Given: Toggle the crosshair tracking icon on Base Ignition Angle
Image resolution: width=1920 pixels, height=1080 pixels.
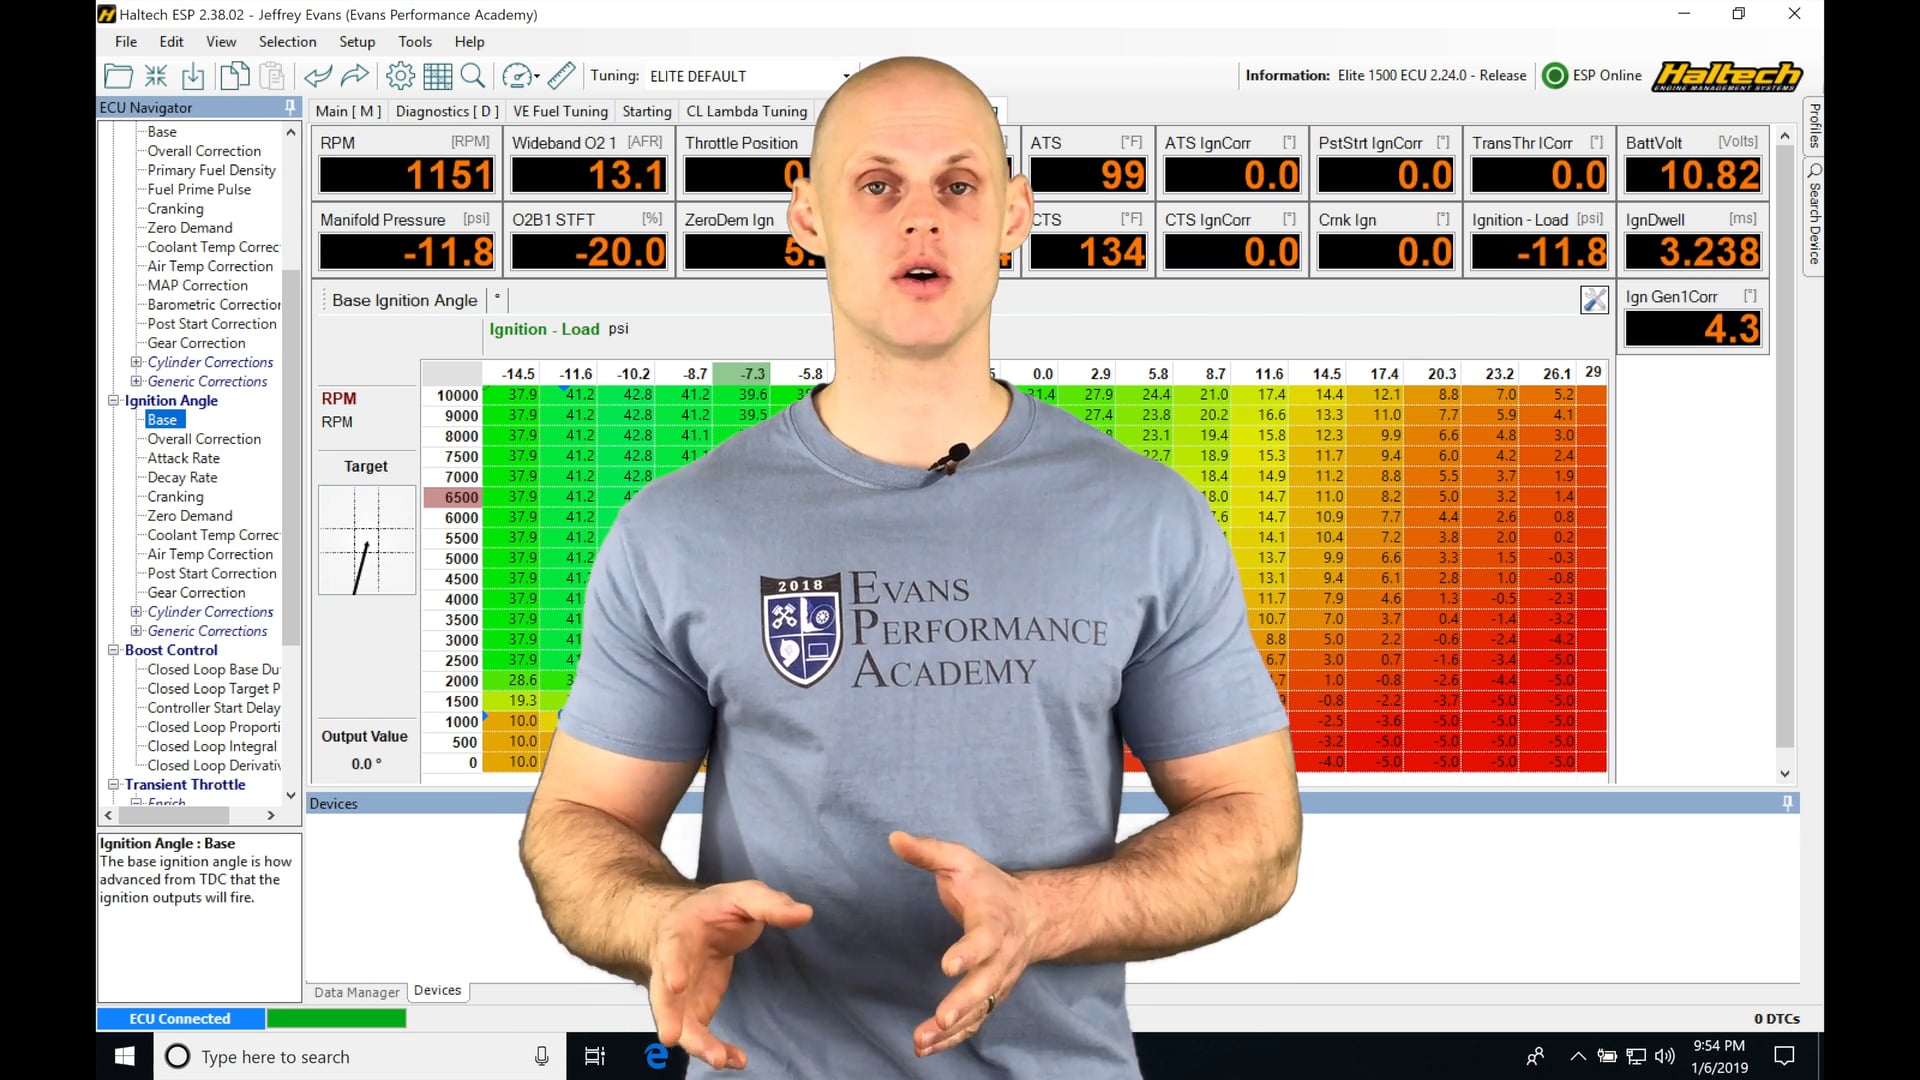Looking at the screenshot, I should coord(1593,300).
